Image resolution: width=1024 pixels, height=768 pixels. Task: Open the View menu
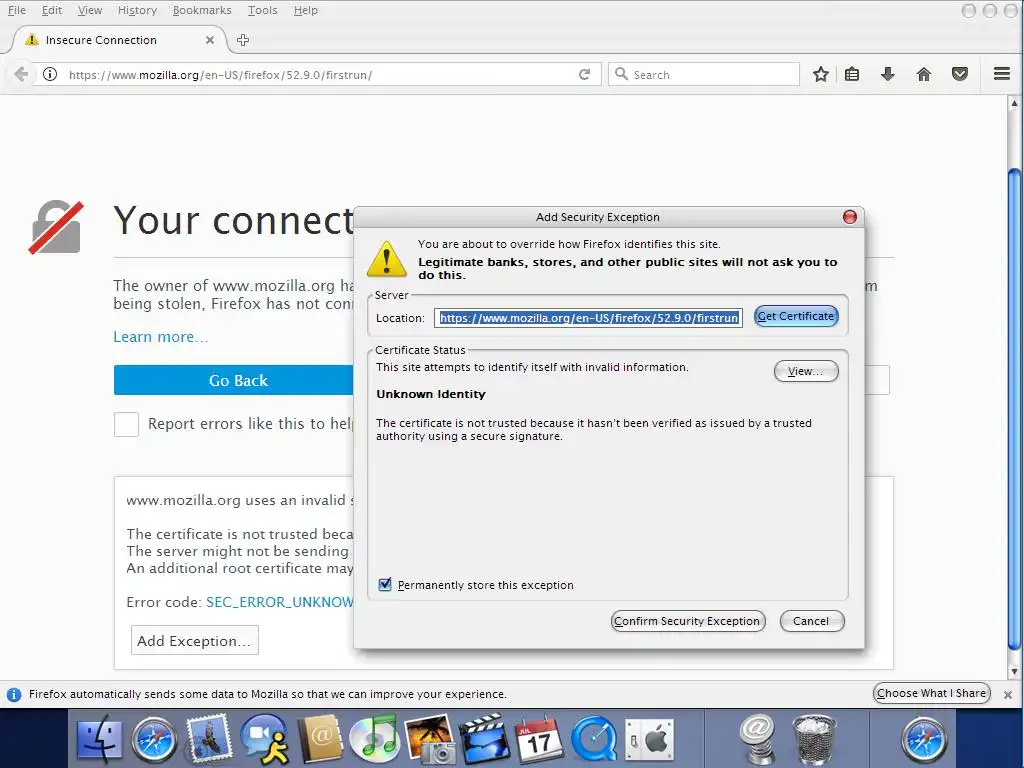(89, 10)
